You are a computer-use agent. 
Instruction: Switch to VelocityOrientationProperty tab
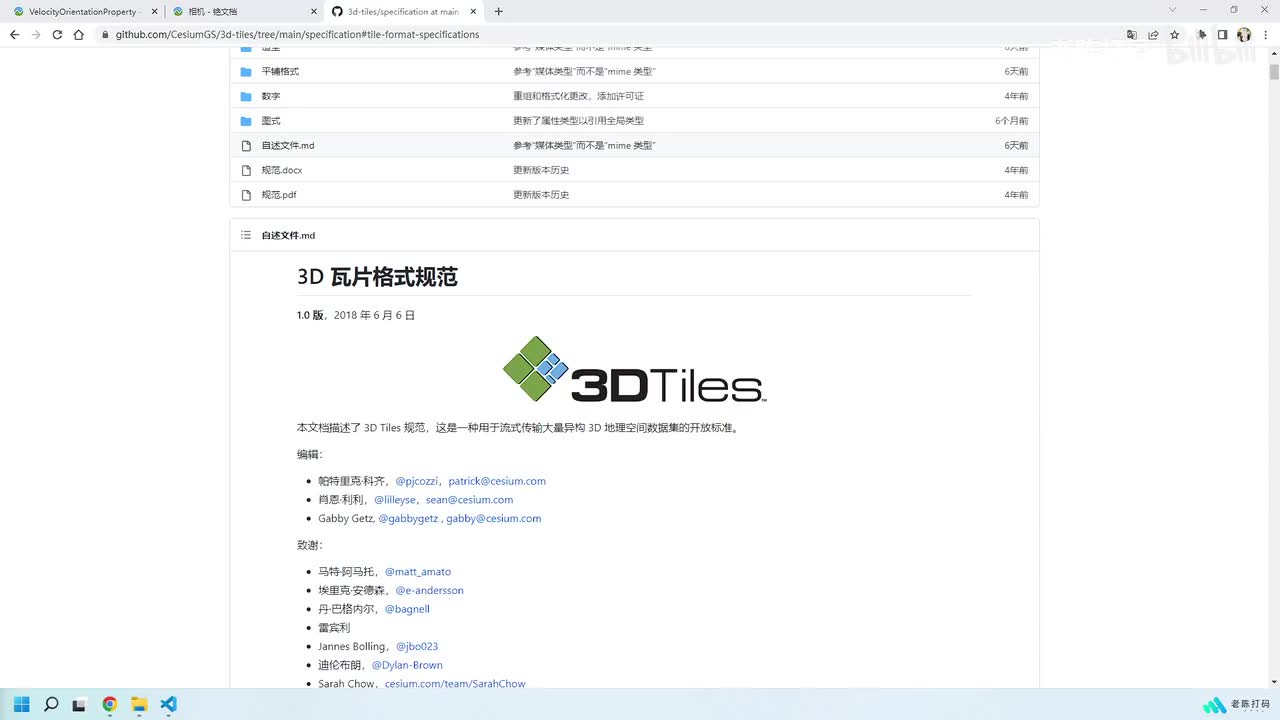82,11
